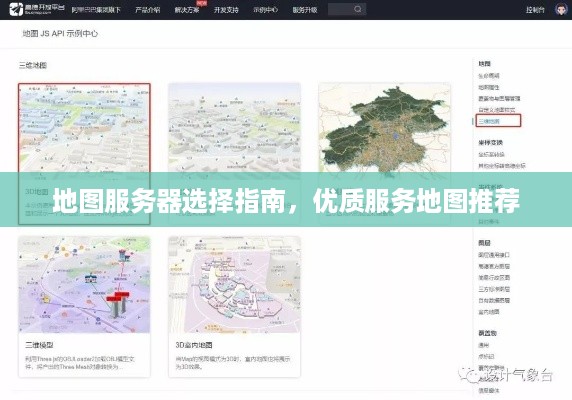The image size is (572, 400).
Task: Select 通用 under 覆盖物 in sidebar
Action: pos(484,345)
